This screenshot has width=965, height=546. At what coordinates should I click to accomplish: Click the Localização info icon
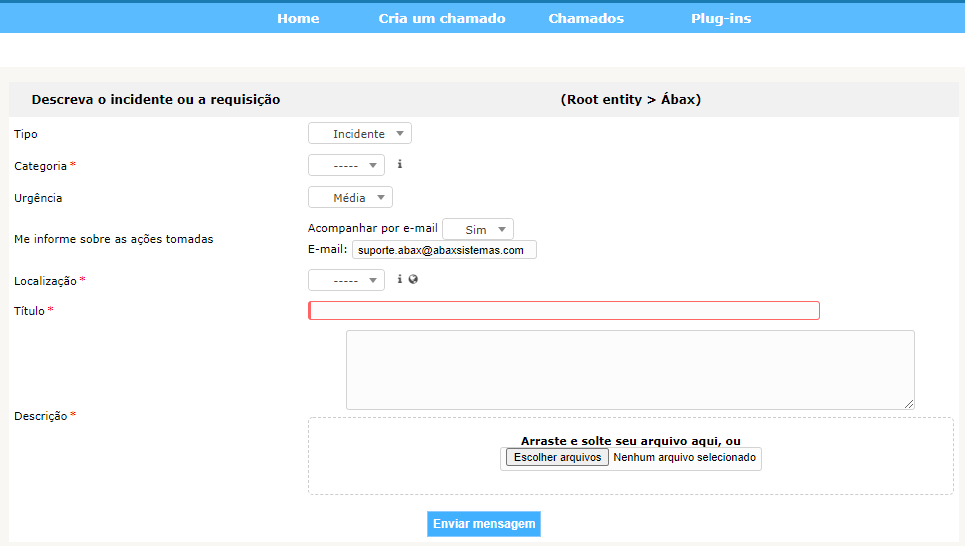400,280
